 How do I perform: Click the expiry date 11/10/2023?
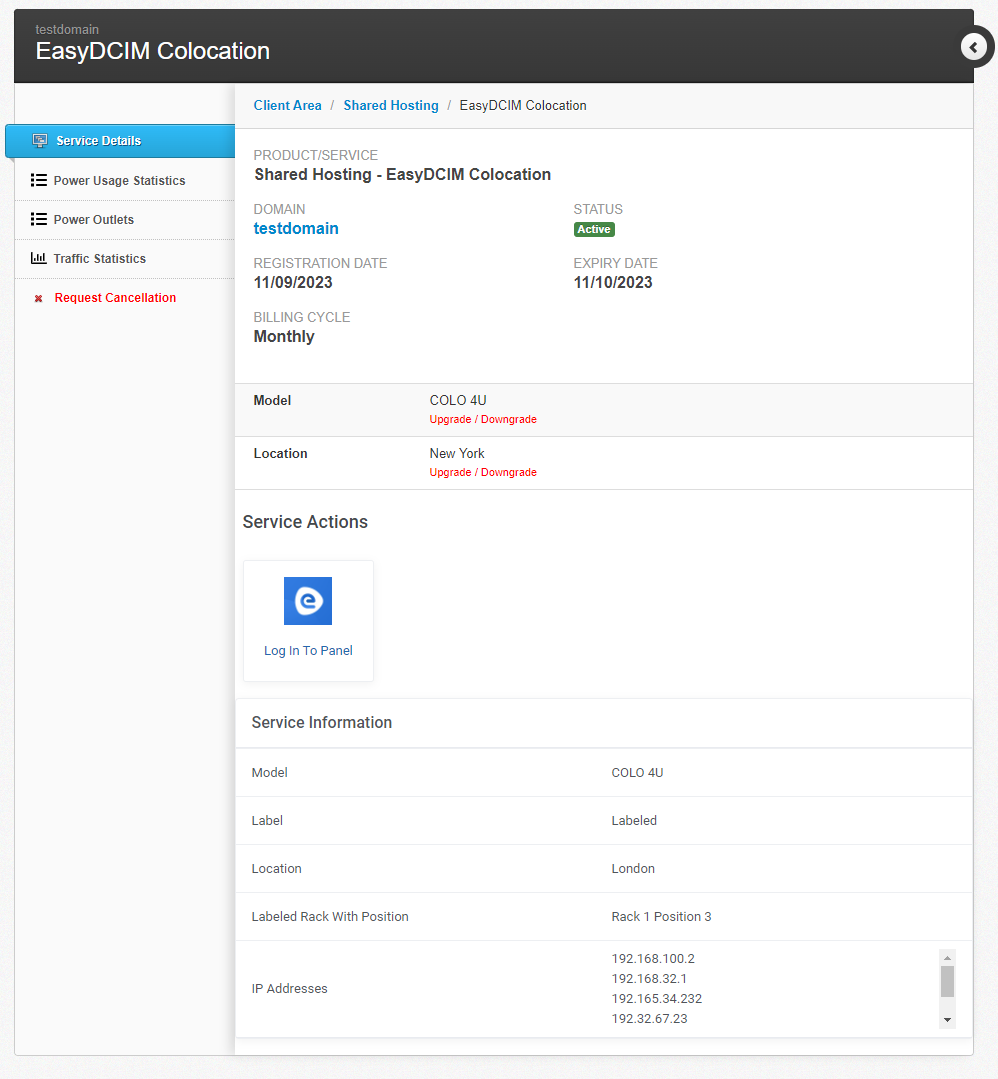tap(613, 282)
